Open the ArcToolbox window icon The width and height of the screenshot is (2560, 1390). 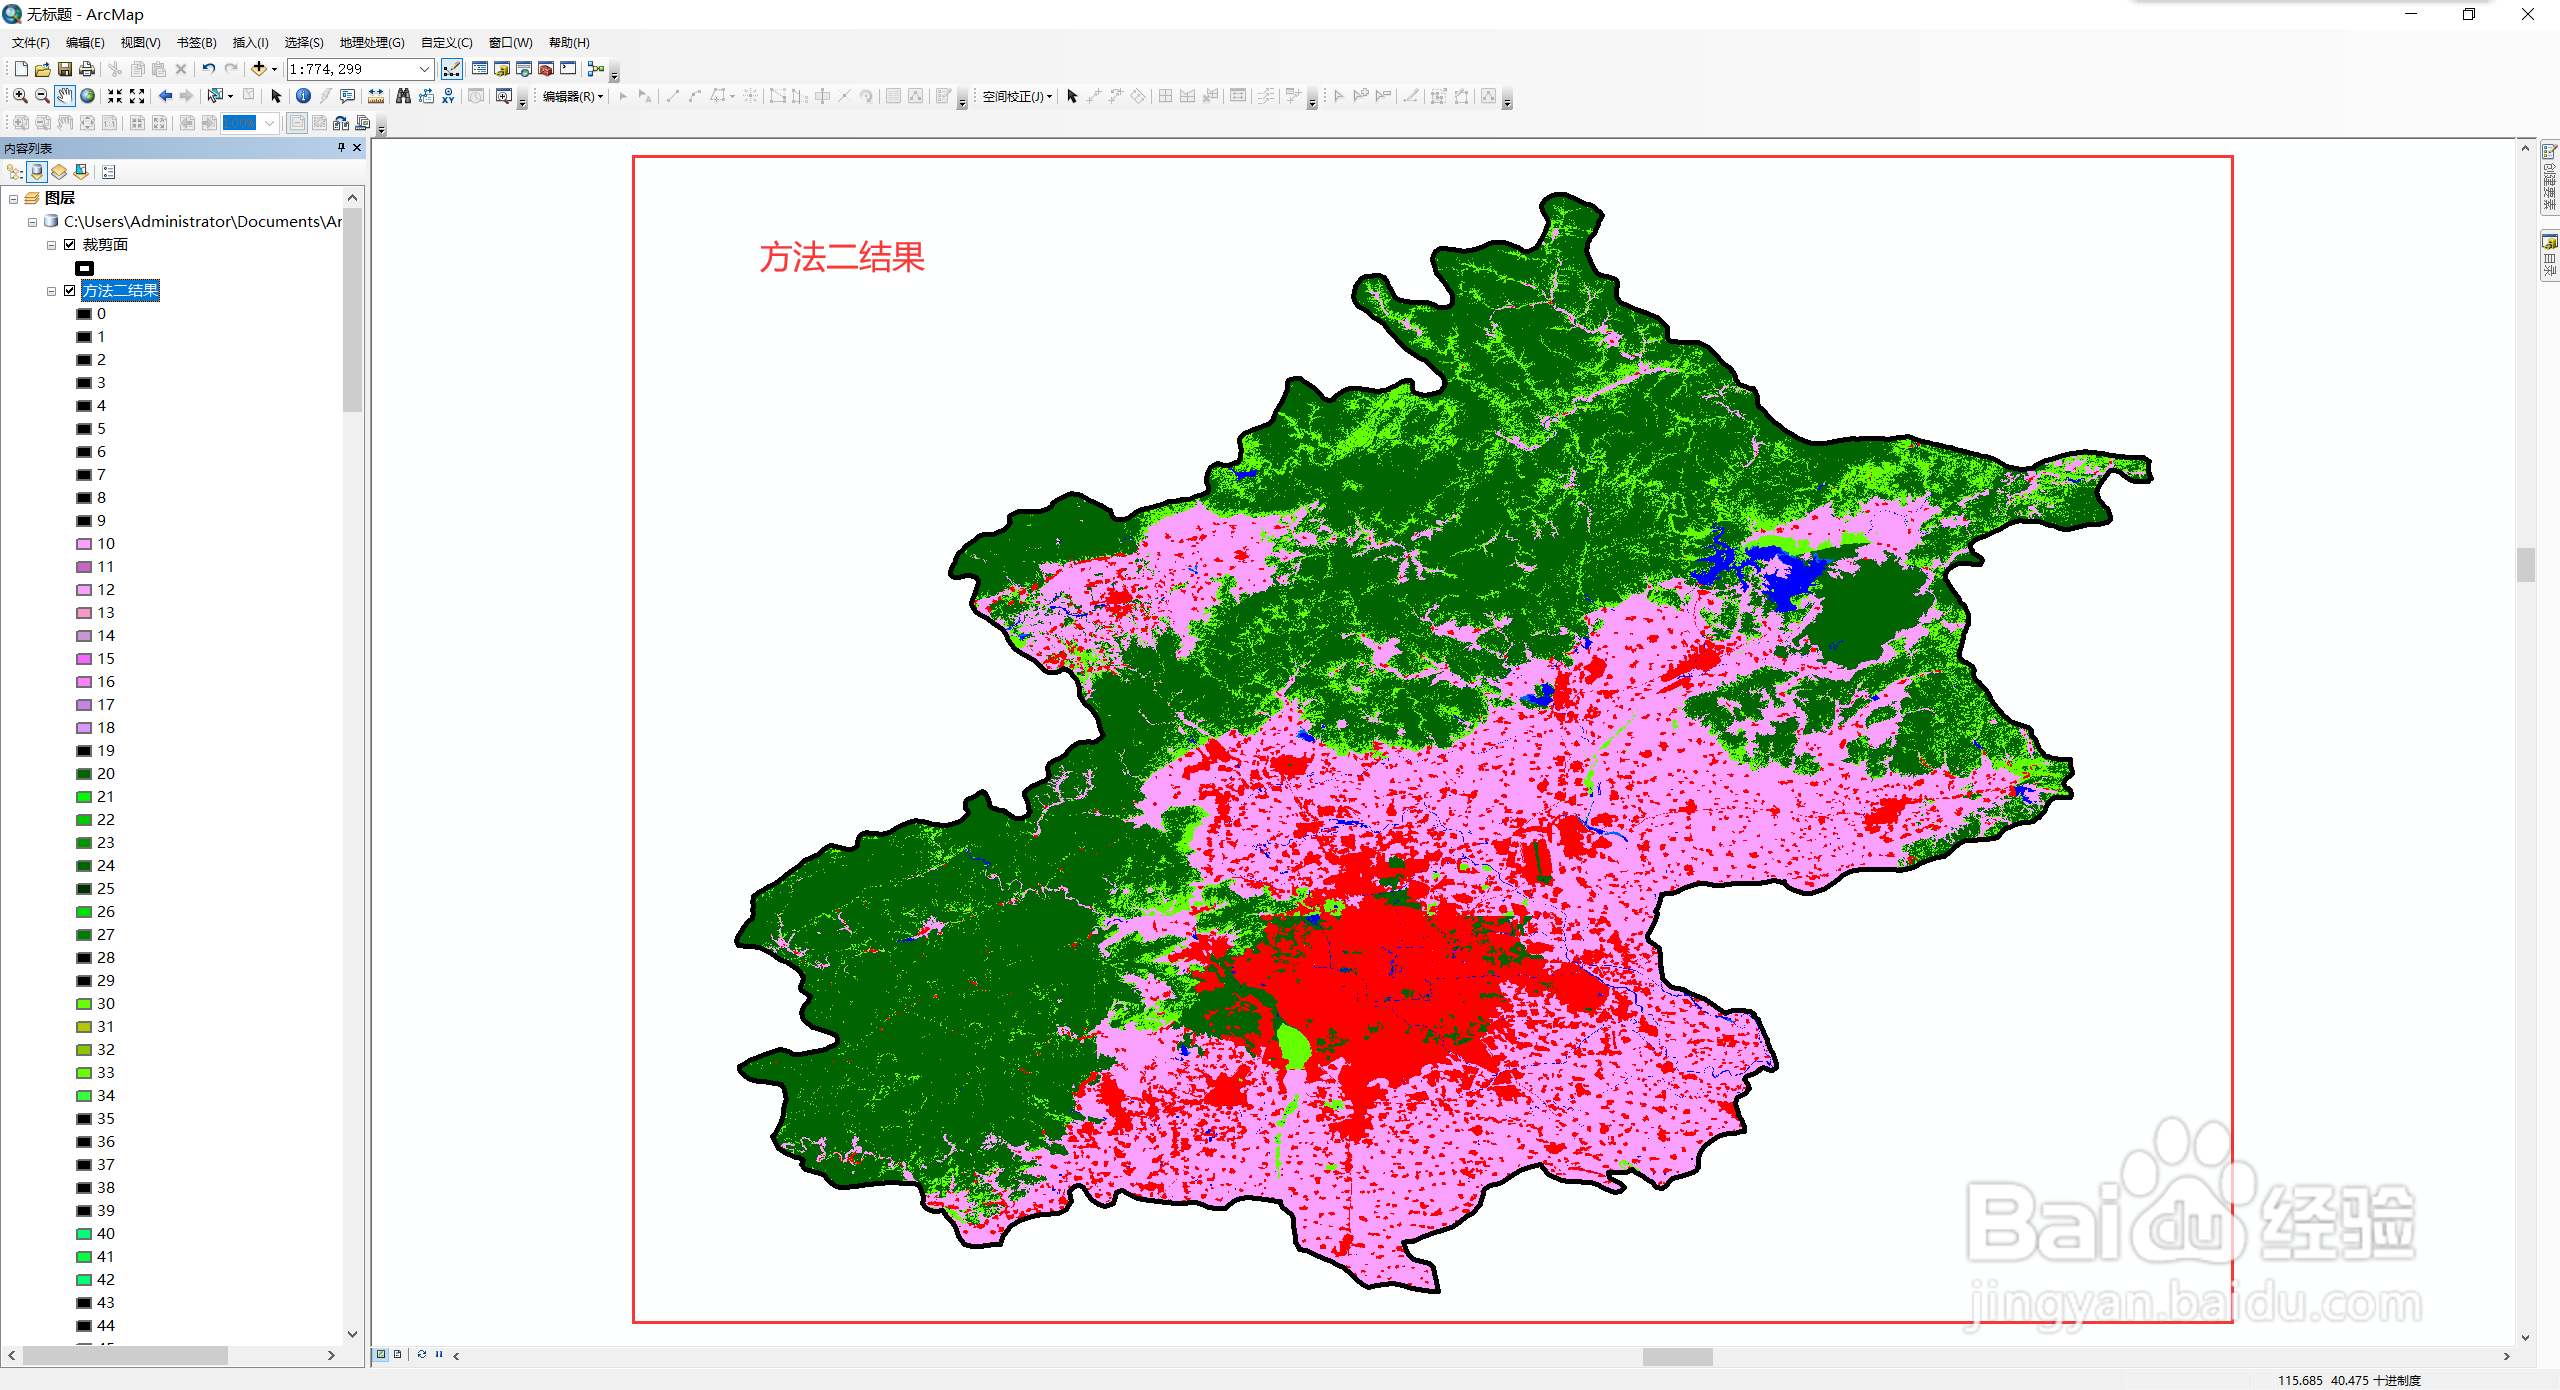click(546, 69)
